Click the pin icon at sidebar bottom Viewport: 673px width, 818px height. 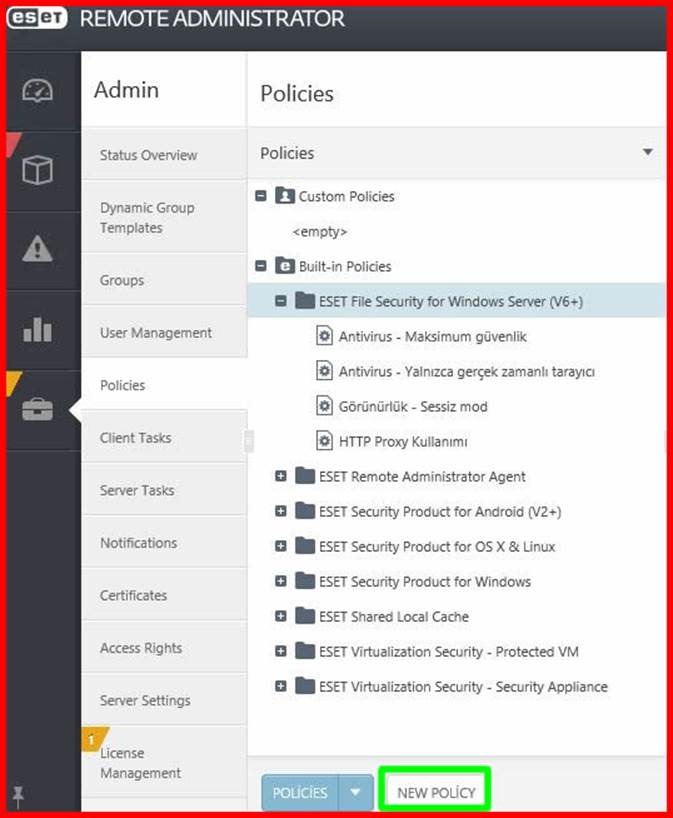[18, 796]
